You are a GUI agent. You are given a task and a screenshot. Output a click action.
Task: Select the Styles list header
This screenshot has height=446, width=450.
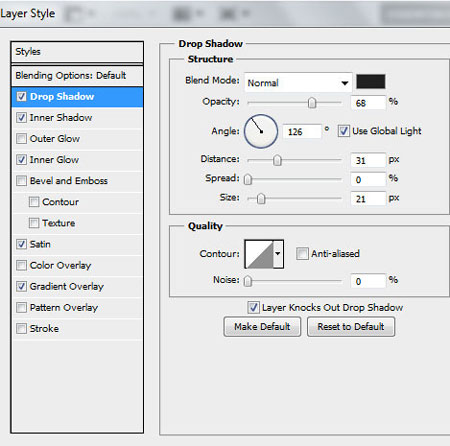point(77,52)
